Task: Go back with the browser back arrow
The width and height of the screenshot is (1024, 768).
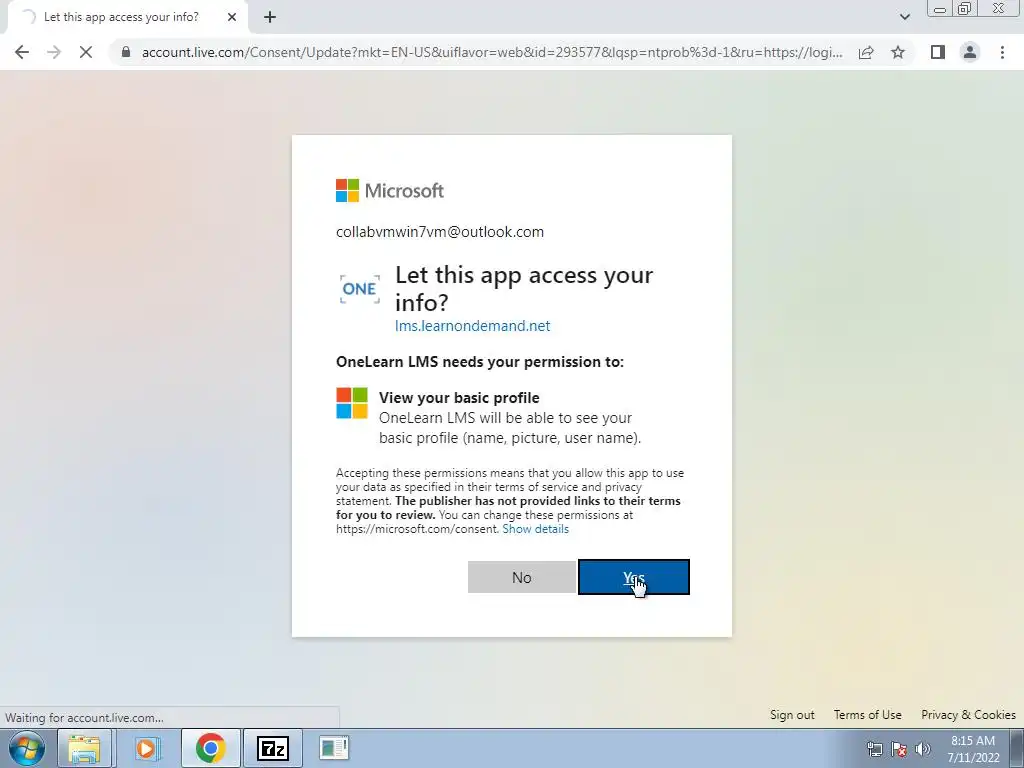Action: coord(22,52)
